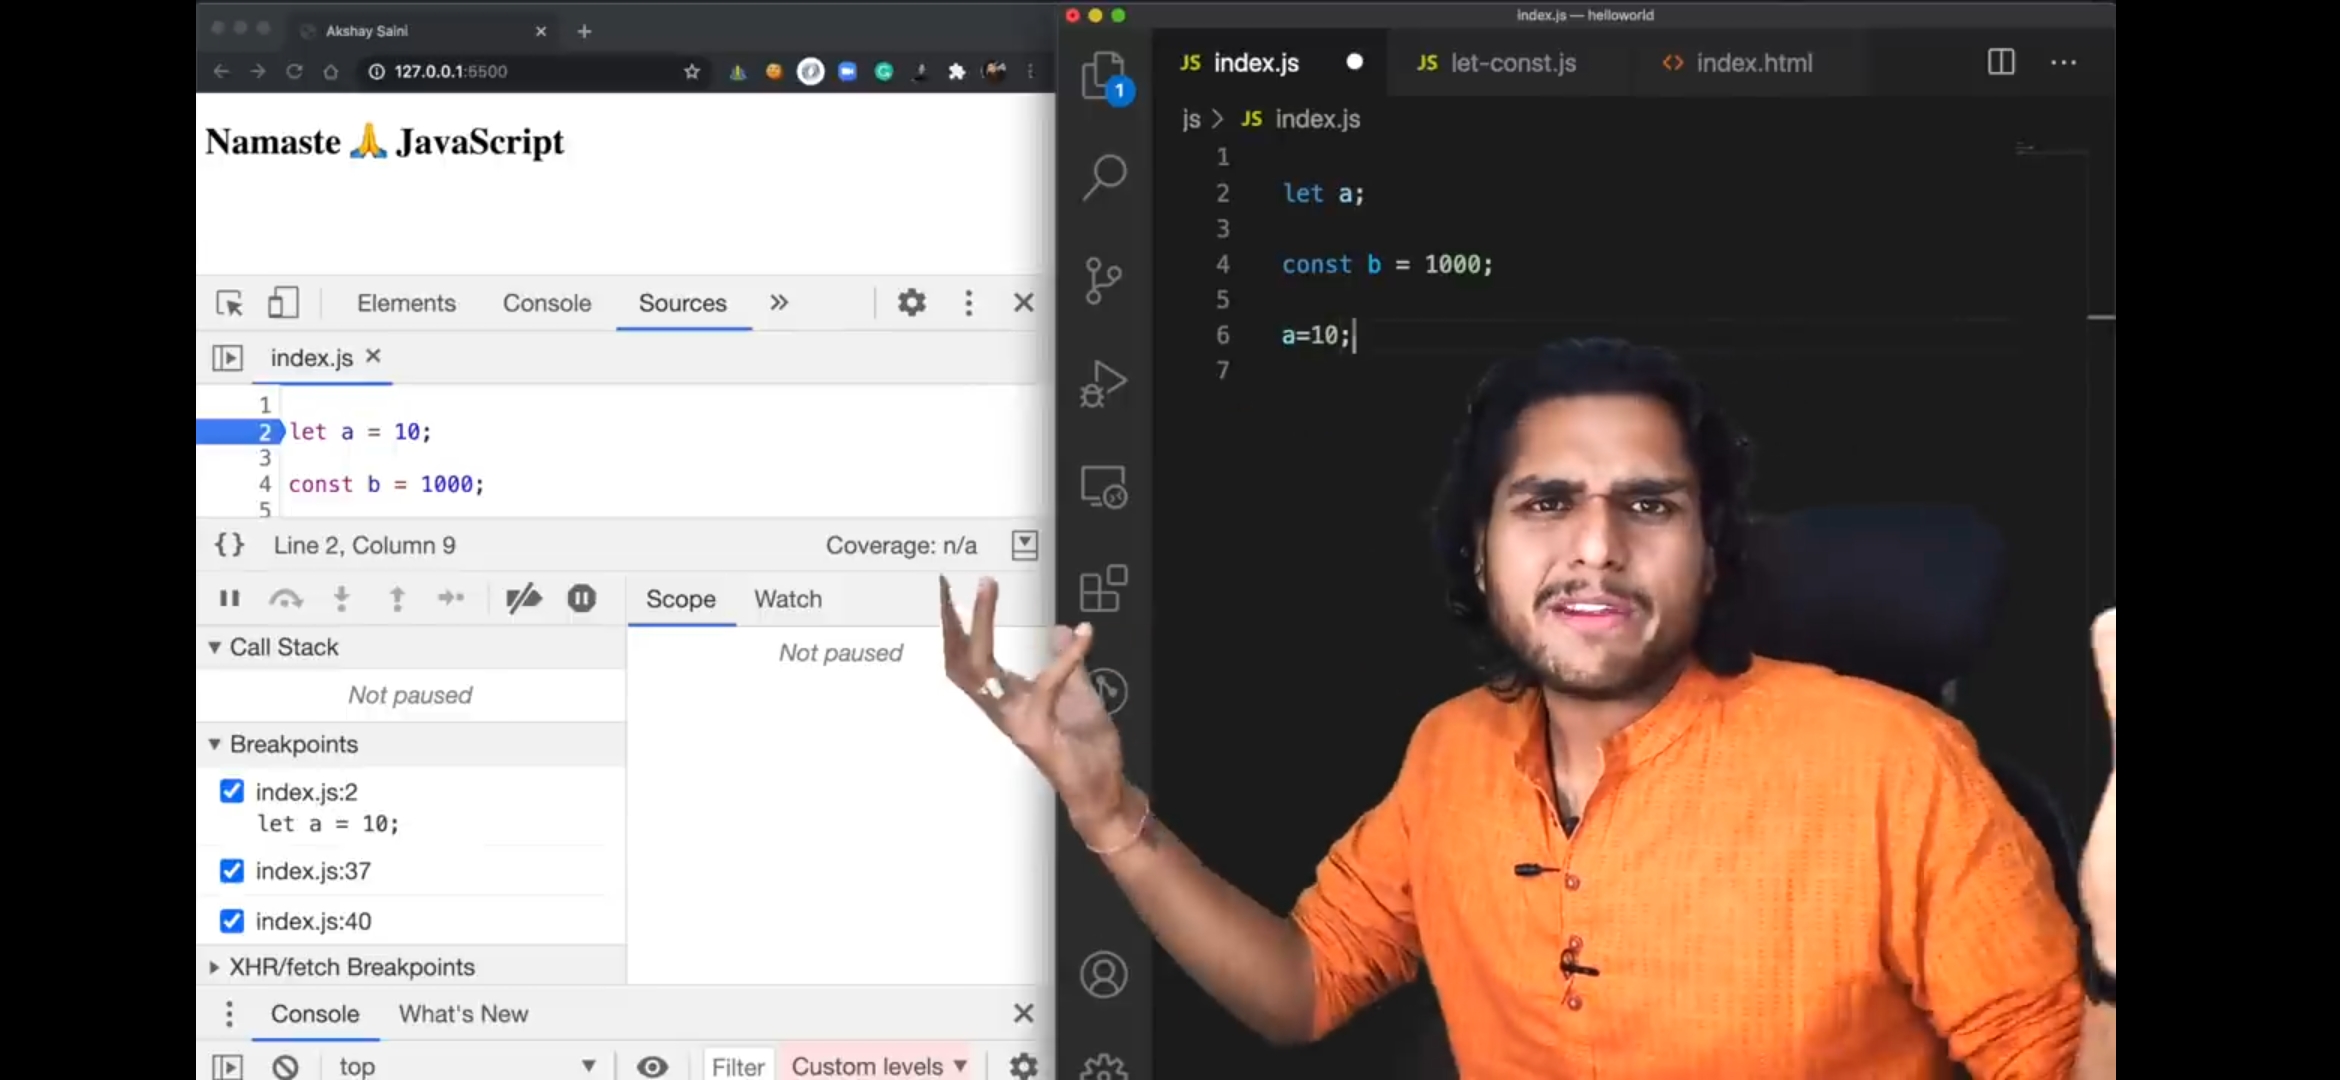2340x1080 pixels.
Task: Click the split editor icon
Action: 2001,62
